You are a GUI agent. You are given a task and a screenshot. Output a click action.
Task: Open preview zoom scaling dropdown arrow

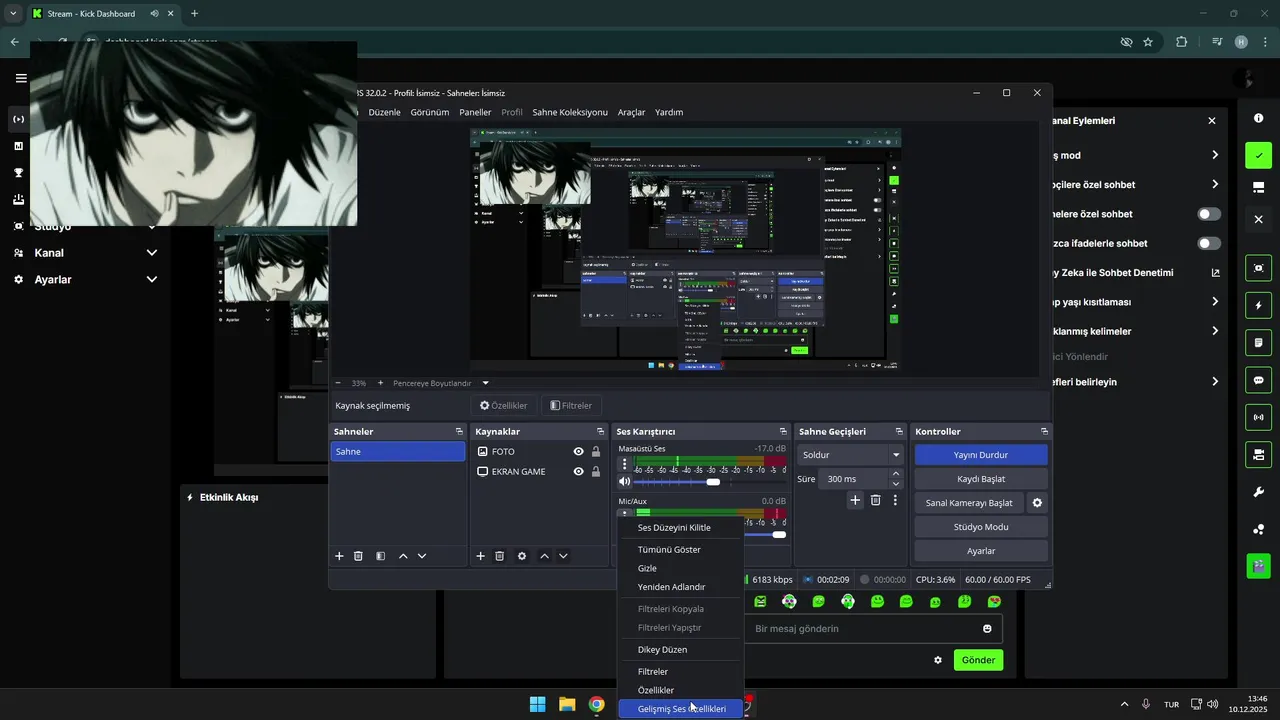click(486, 383)
